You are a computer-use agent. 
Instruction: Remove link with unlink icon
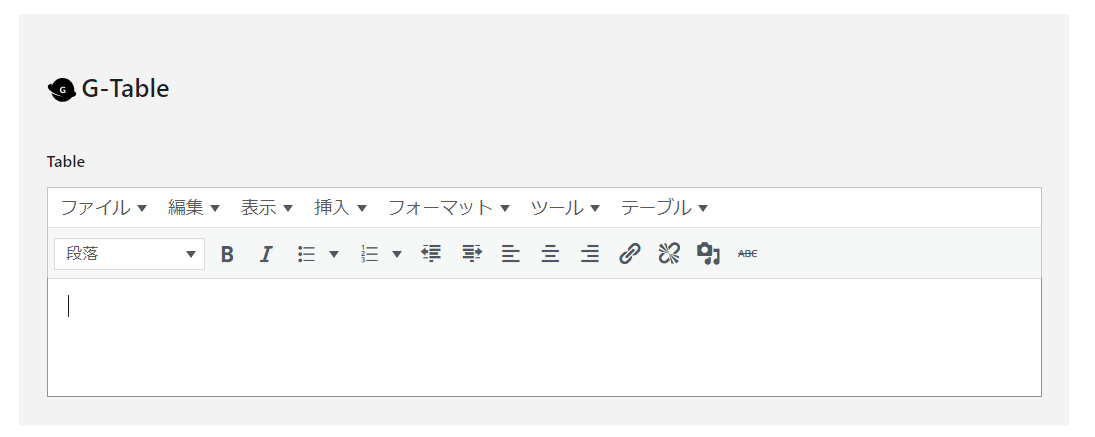669,254
